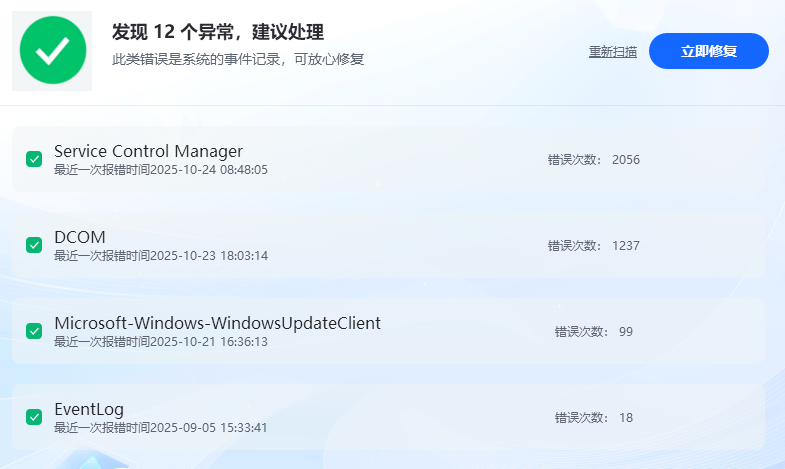Click the 2056 error count
The width and height of the screenshot is (785, 469).
(x=625, y=159)
